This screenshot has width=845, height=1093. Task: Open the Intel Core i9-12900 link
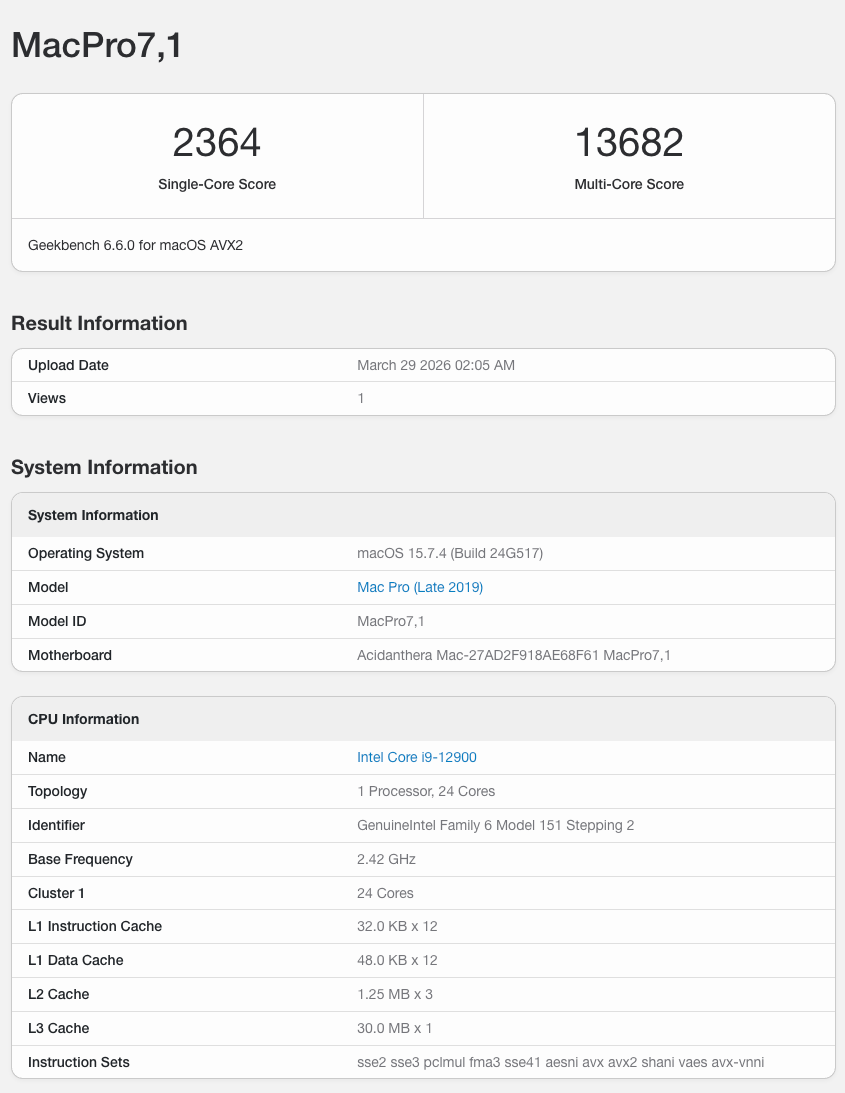416,757
